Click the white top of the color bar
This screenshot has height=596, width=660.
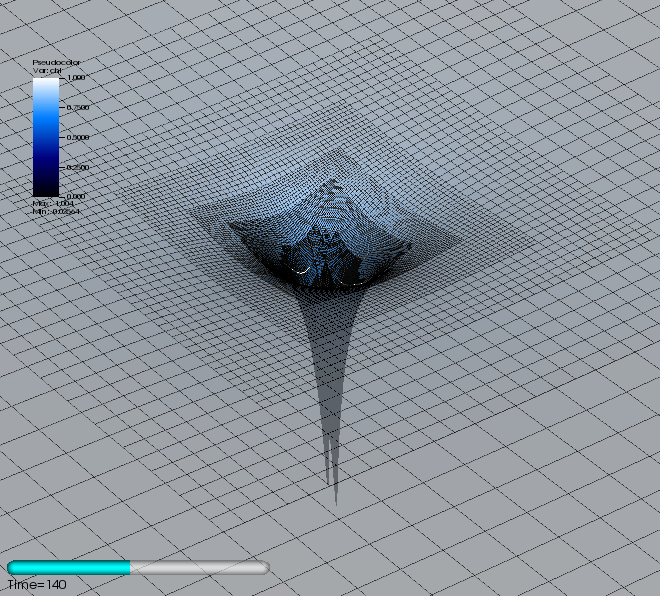click(x=45, y=82)
